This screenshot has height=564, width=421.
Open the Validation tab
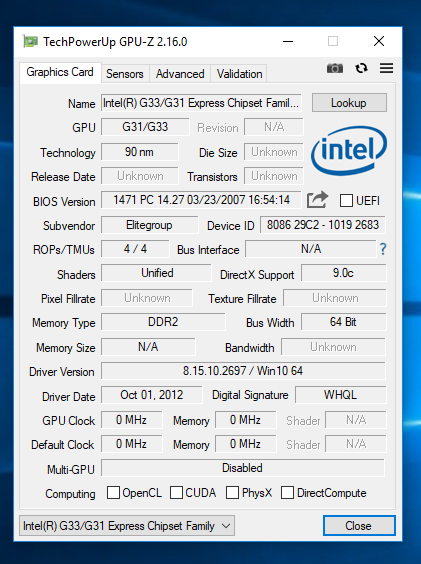tap(239, 74)
